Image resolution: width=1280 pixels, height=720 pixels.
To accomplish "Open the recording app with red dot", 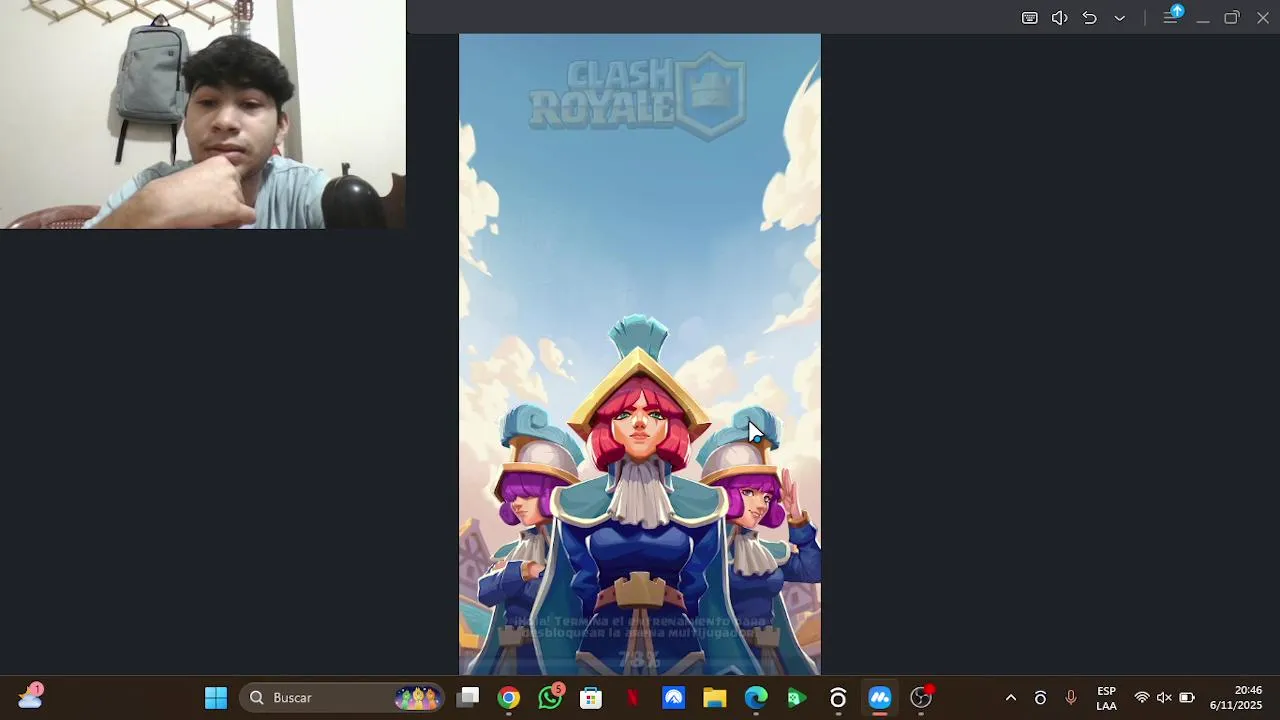I will pos(921,697).
